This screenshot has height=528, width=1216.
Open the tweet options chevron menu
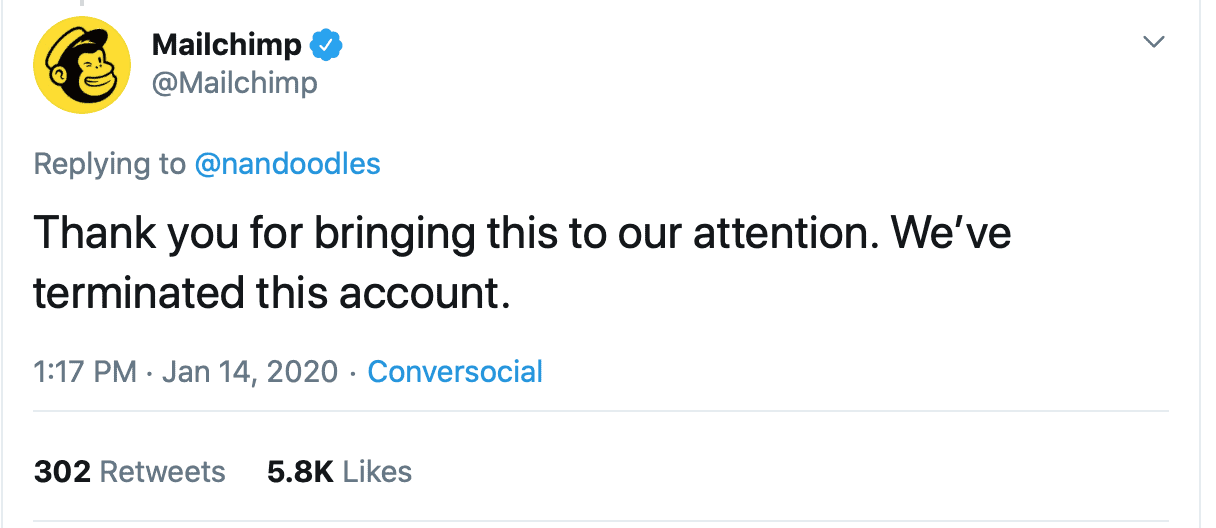[1155, 43]
